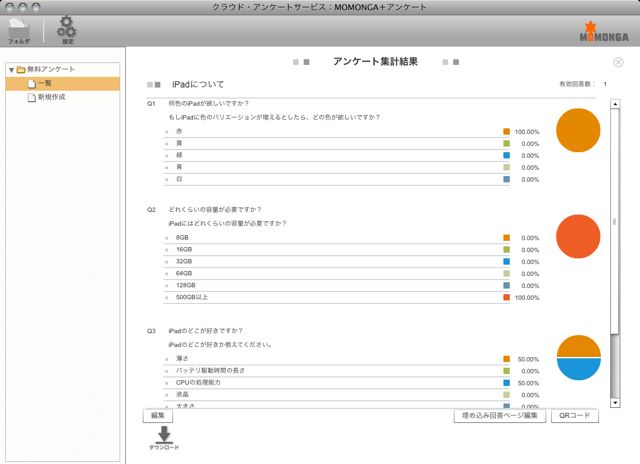Click the blue swatch for 緑 in Q1
The height and width of the screenshot is (464, 640).
(507, 155)
